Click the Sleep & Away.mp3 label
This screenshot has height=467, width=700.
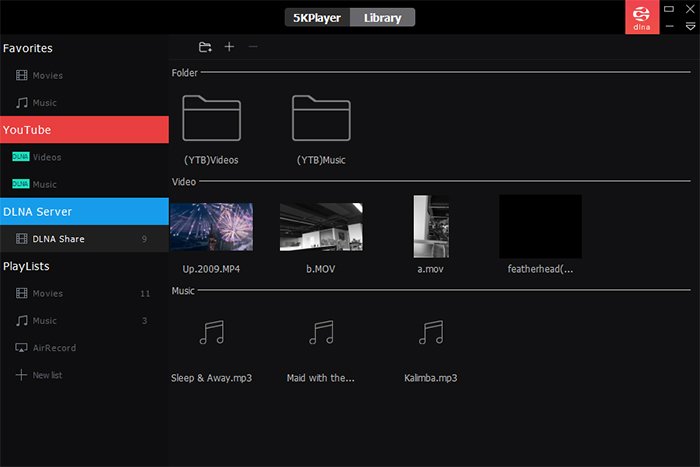coord(211,378)
